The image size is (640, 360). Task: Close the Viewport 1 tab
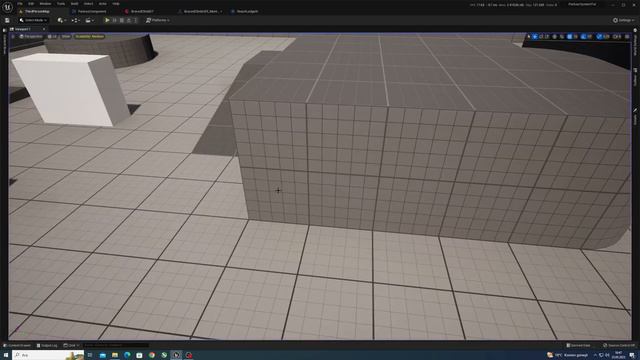pos(44,29)
